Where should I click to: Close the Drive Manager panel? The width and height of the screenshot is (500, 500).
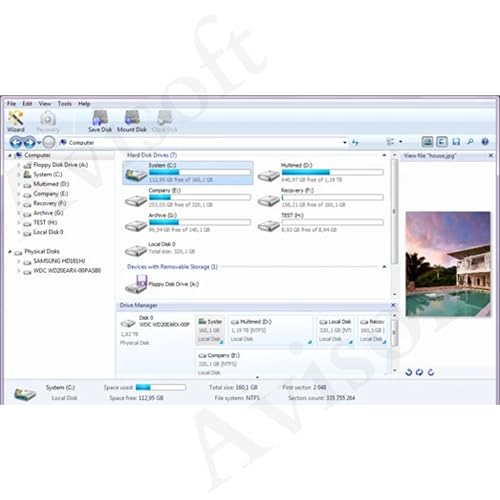tap(393, 305)
